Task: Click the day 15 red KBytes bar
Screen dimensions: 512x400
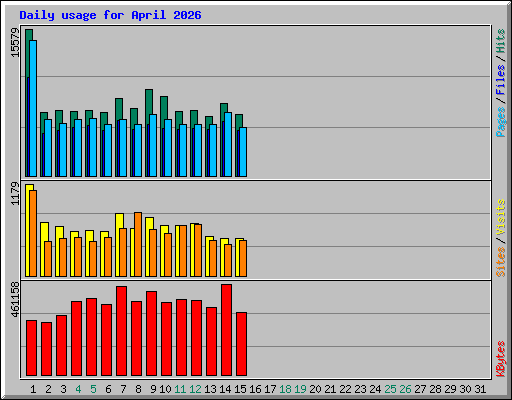Action: point(241,344)
